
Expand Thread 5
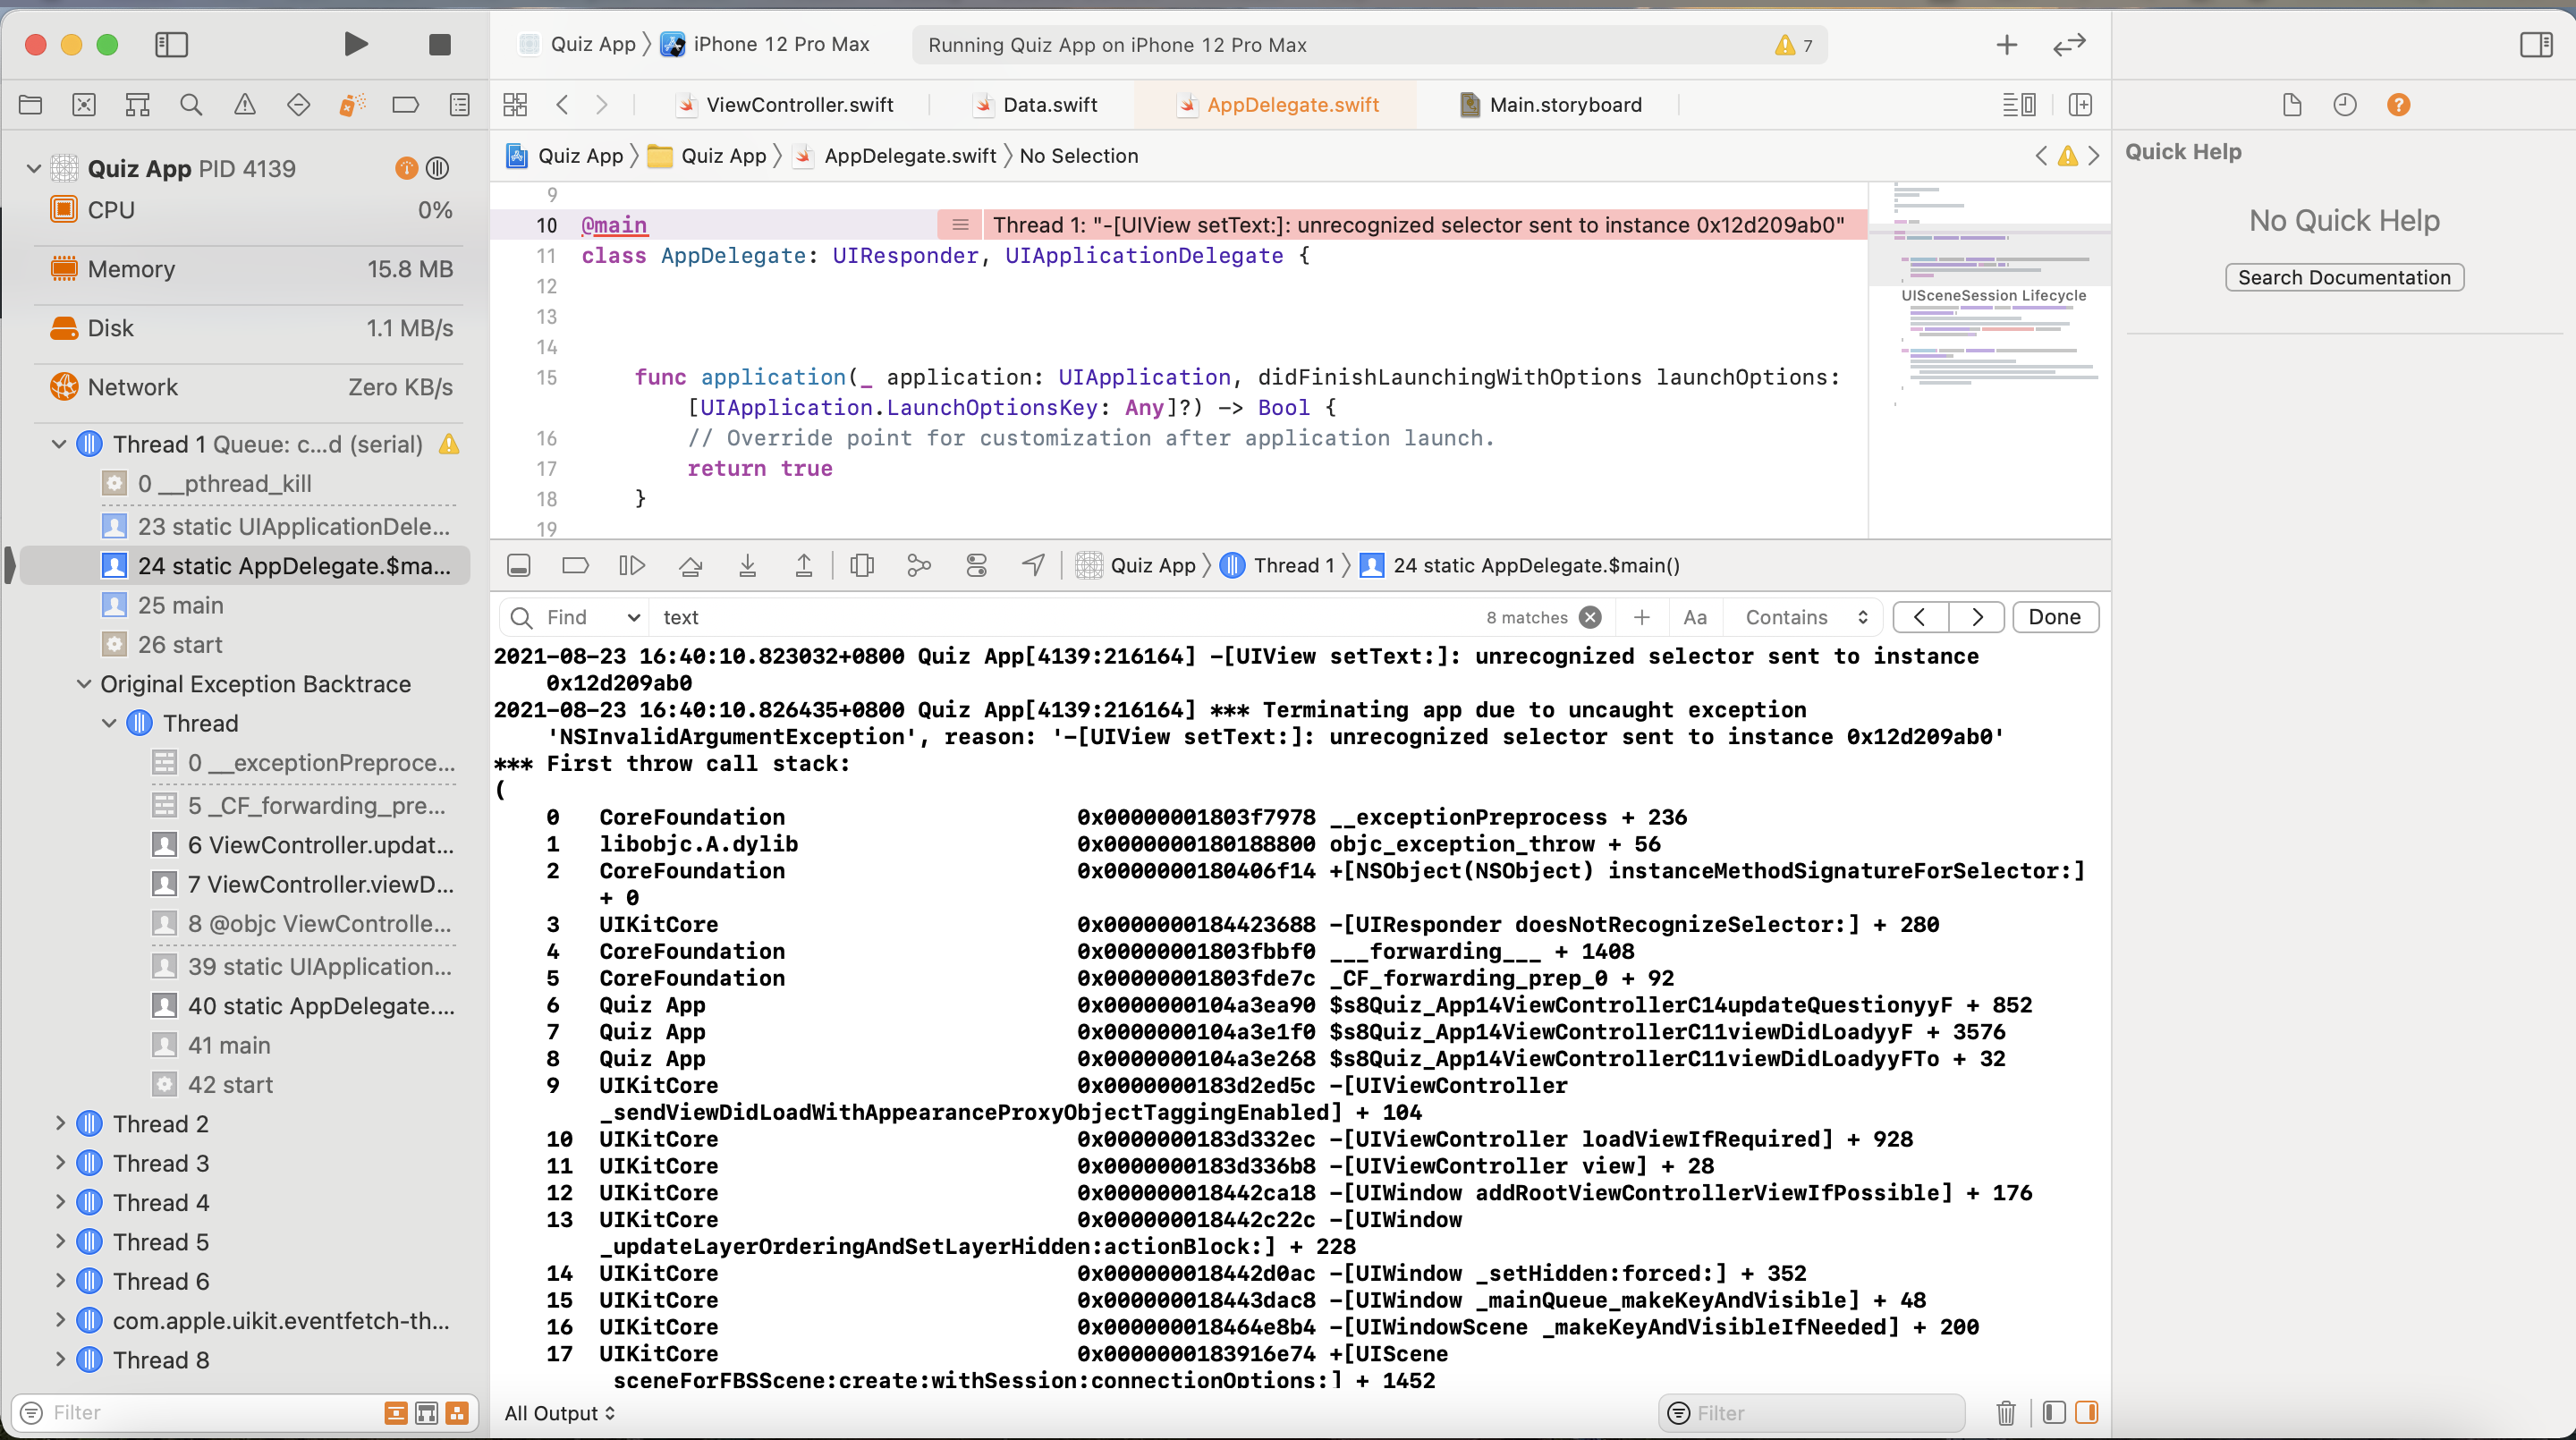(x=60, y=1241)
